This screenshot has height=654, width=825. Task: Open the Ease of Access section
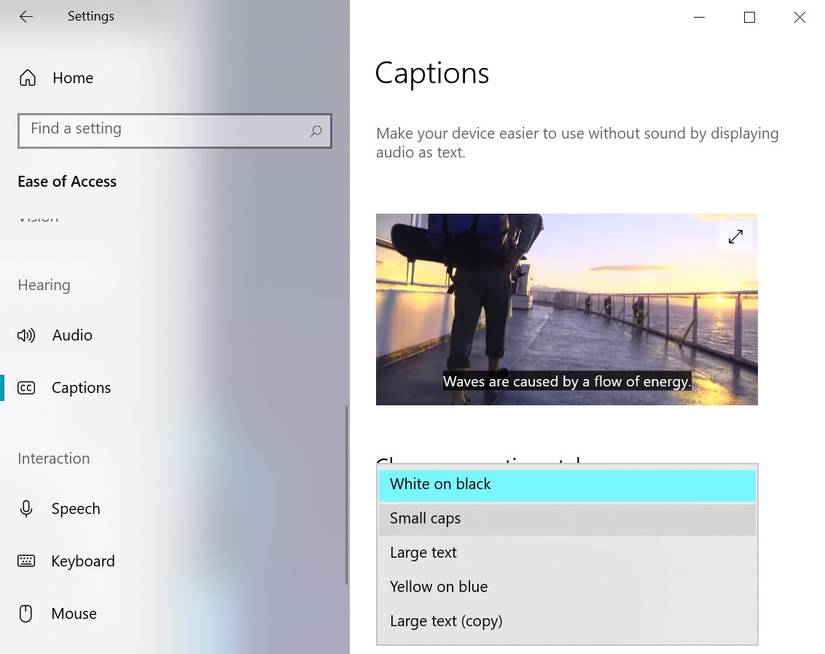pyautogui.click(x=66, y=181)
